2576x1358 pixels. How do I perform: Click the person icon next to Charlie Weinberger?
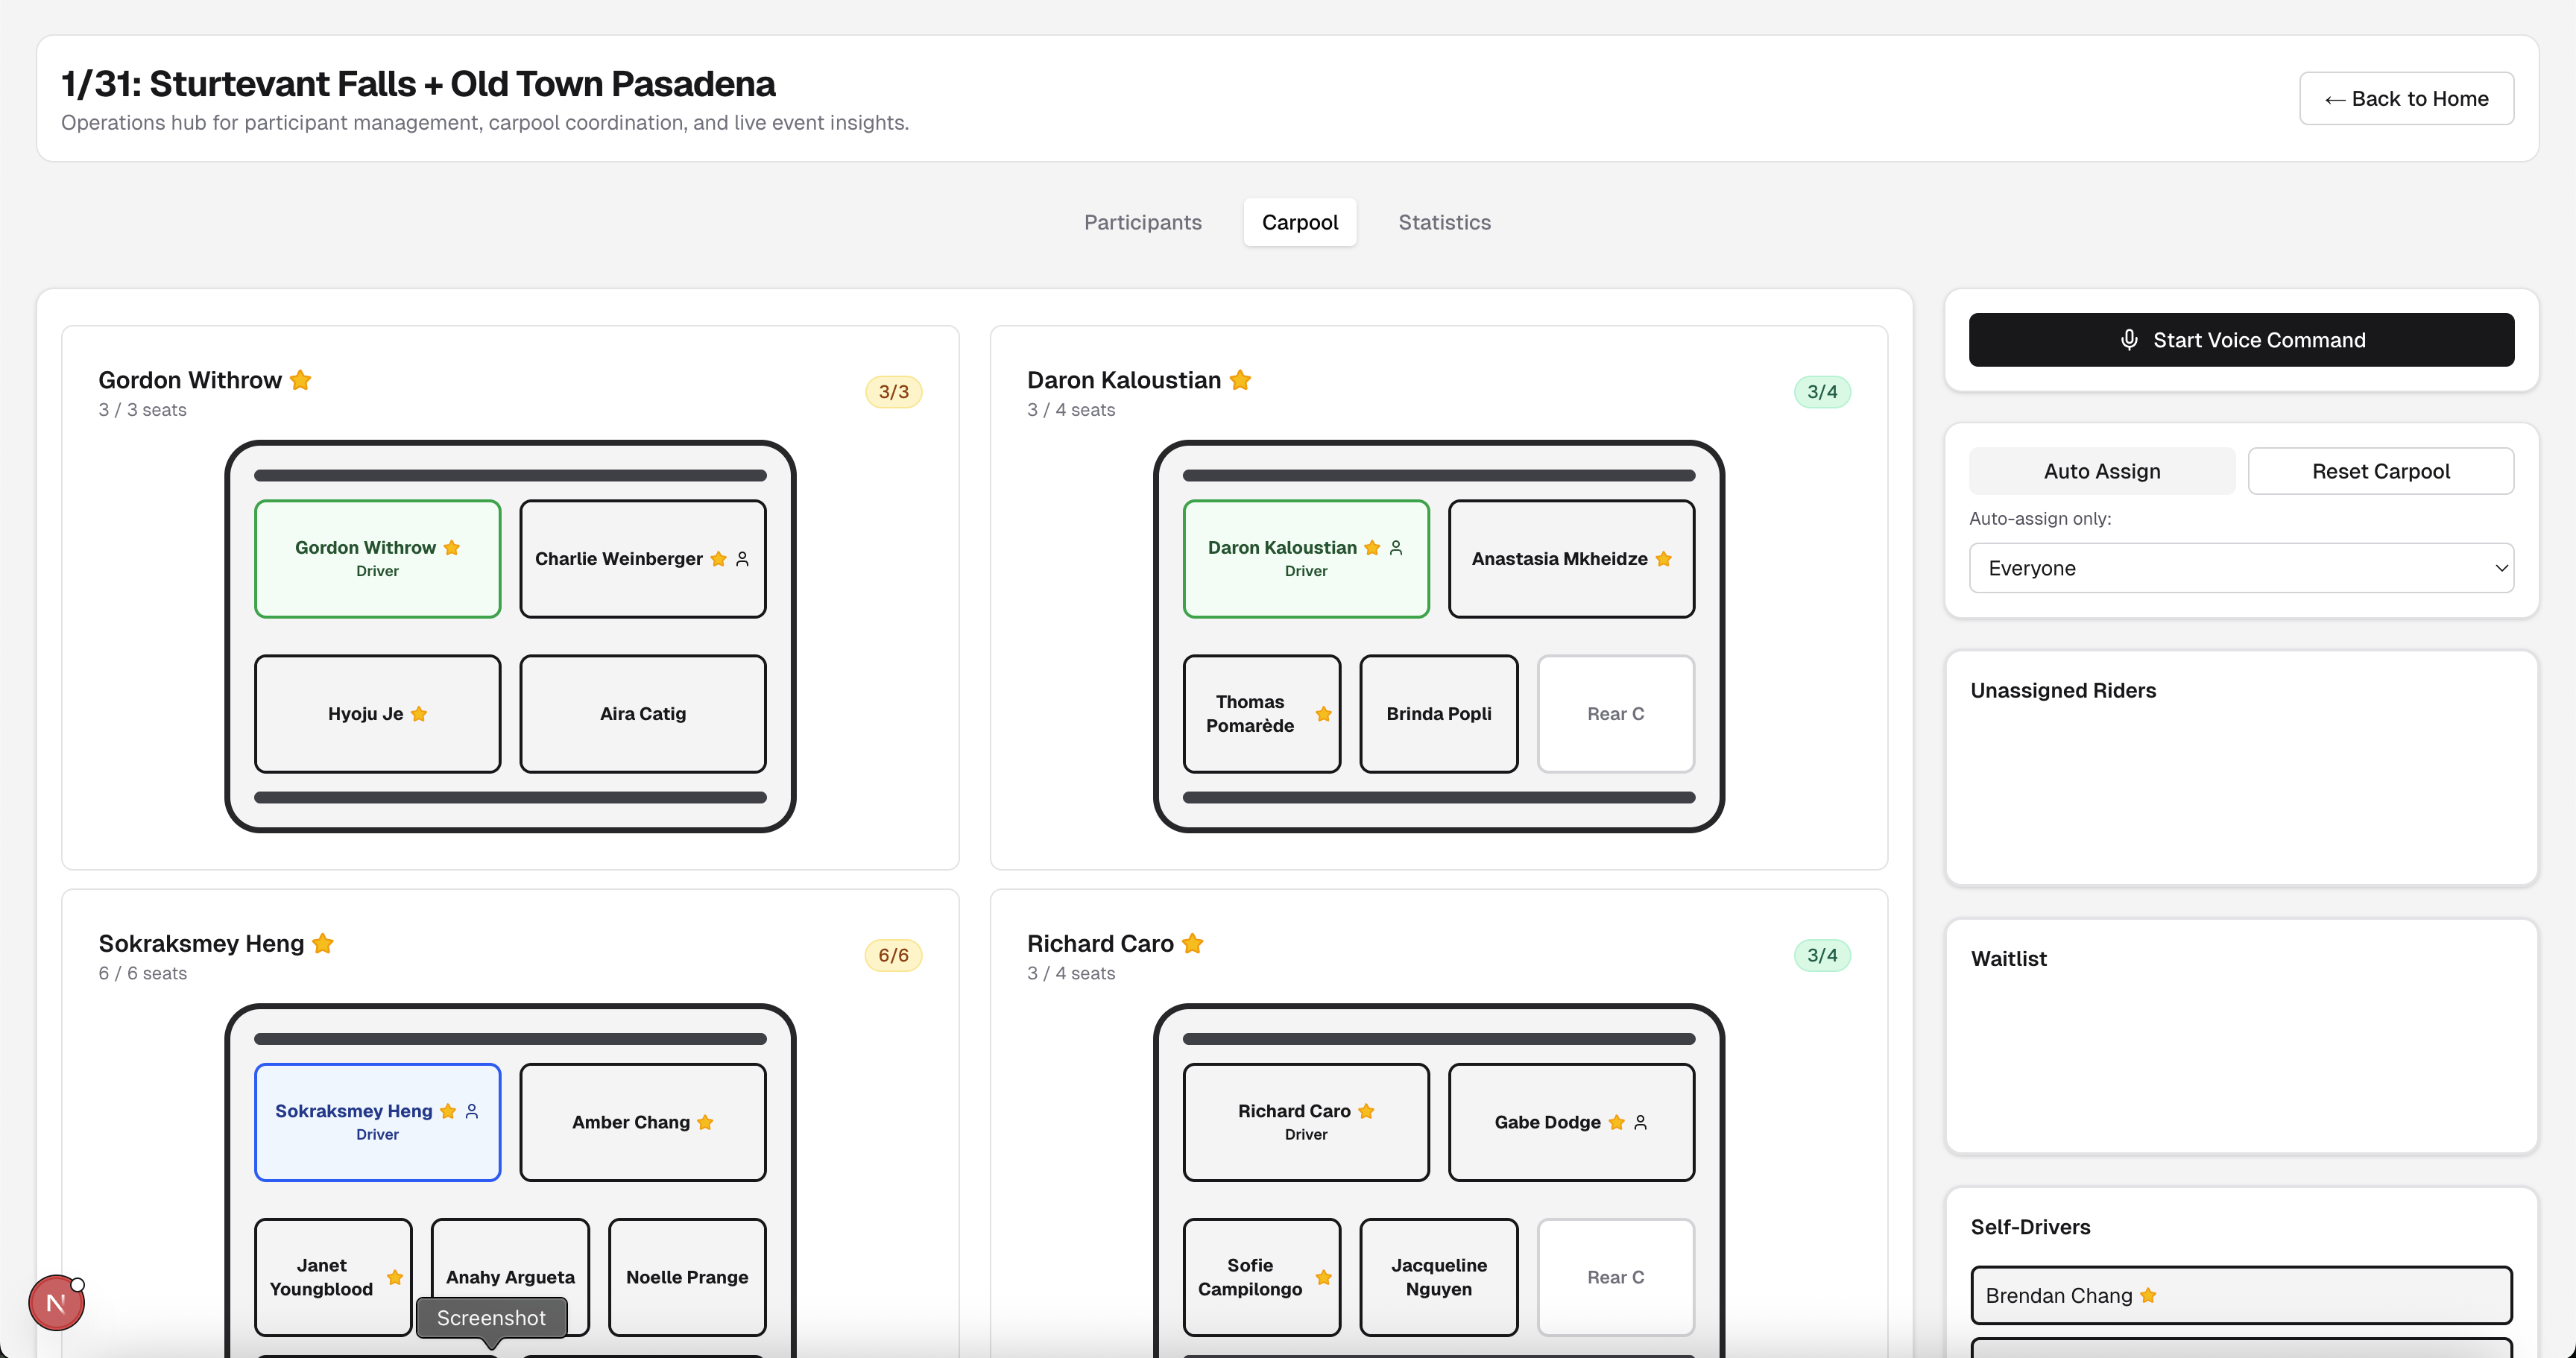[x=742, y=559]
